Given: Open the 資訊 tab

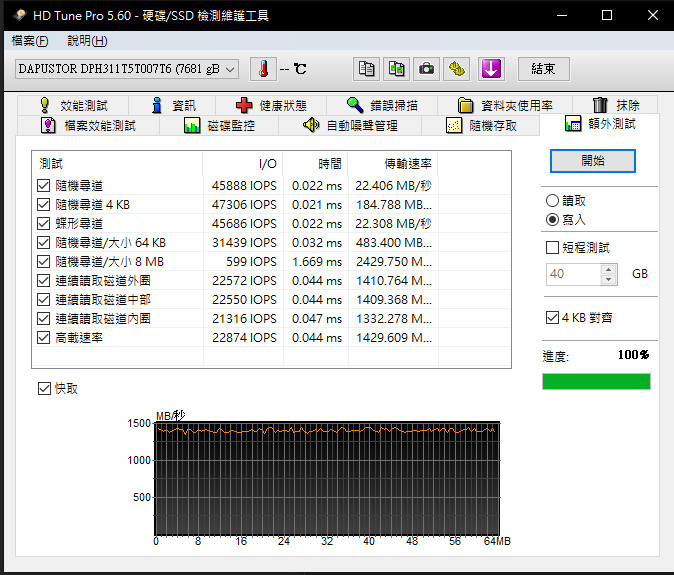Looking at the screenshot, I should click(173, 105).
